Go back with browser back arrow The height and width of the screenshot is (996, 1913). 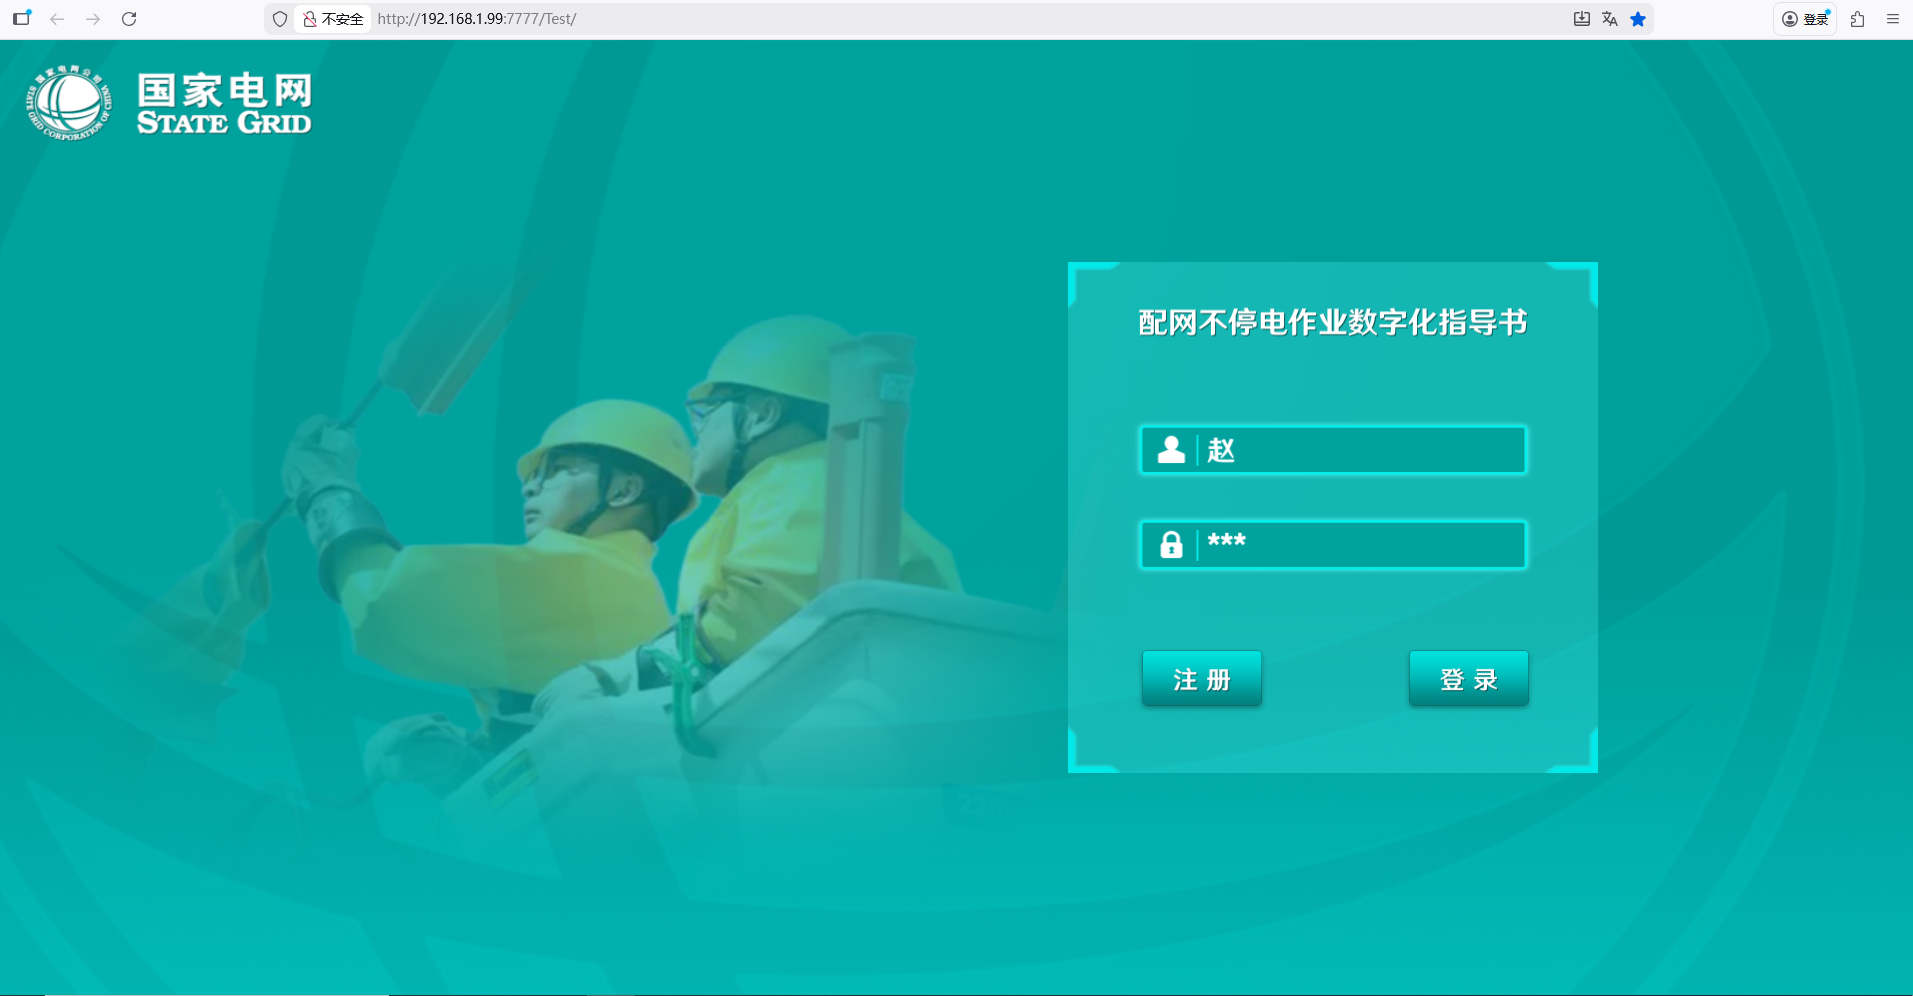tap(57, 19)
